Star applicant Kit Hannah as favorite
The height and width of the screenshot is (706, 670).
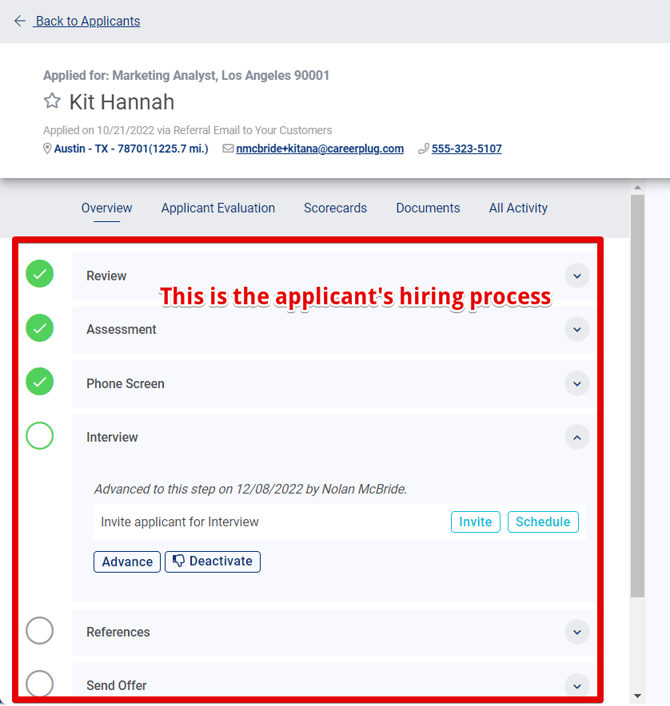tap(52, 101)
